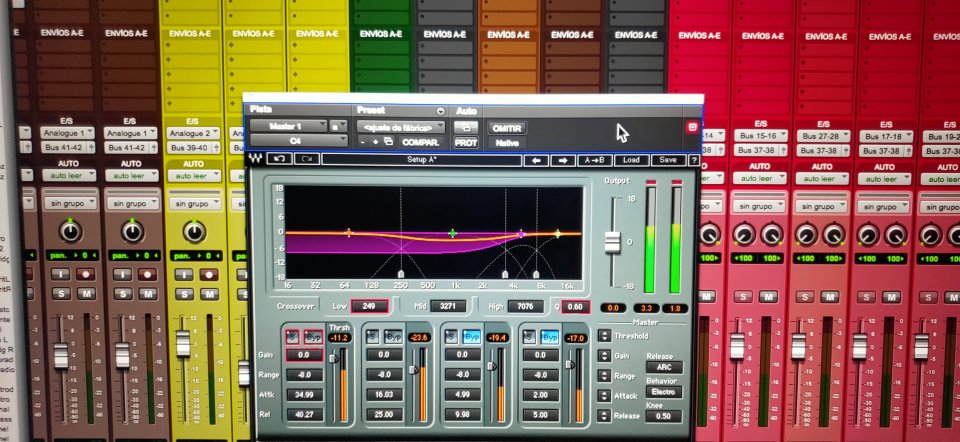Go to previous Waves preset with left arrow
This screenshot has height=442, width=960.
click(x=536, y=160)
